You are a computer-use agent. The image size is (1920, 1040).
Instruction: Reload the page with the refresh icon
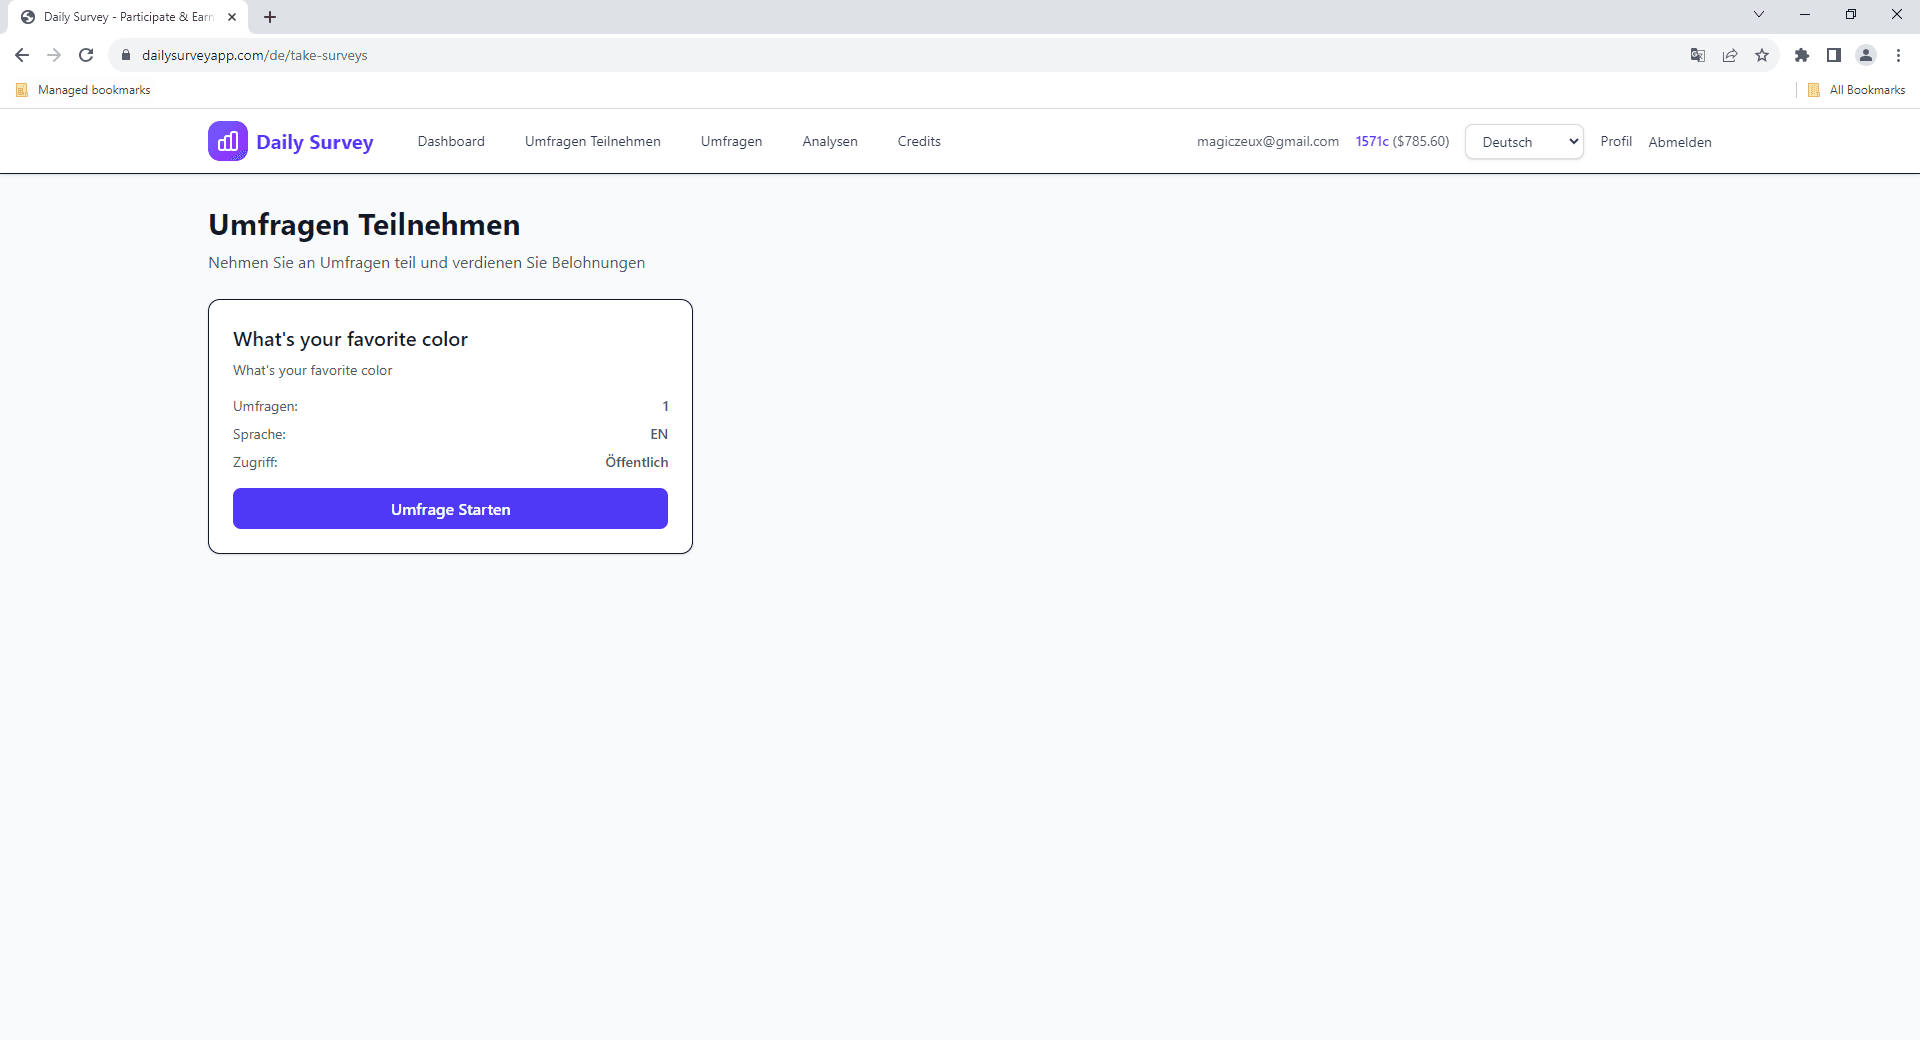[86, 55]
